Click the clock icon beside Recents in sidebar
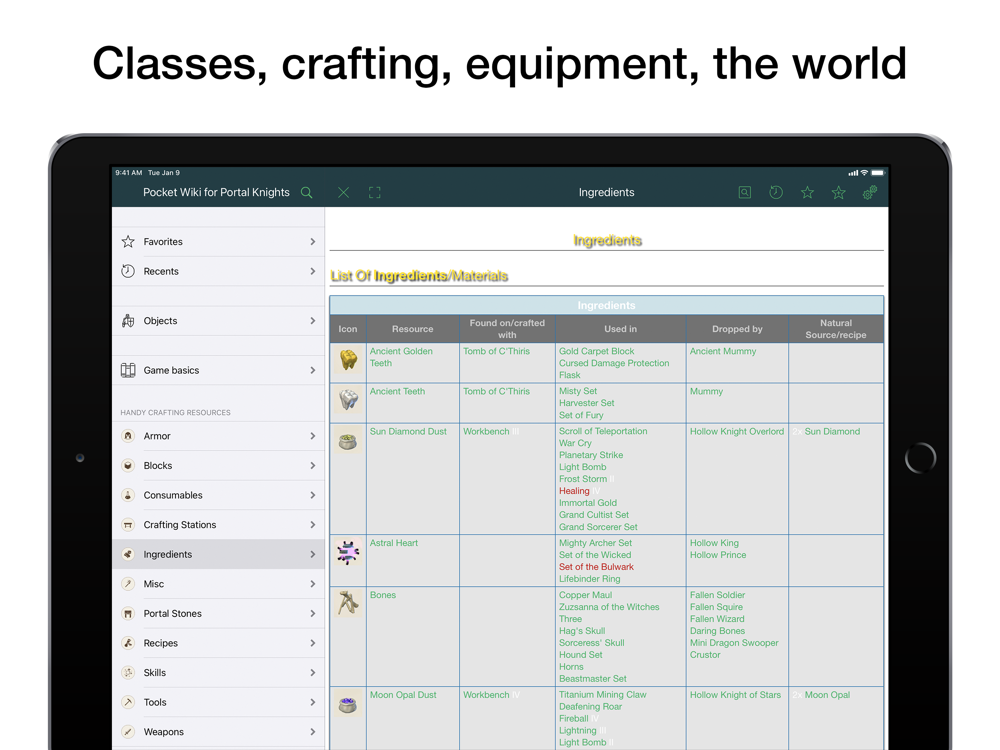This screenshot has width=1000, height=750. coord(128,271)
